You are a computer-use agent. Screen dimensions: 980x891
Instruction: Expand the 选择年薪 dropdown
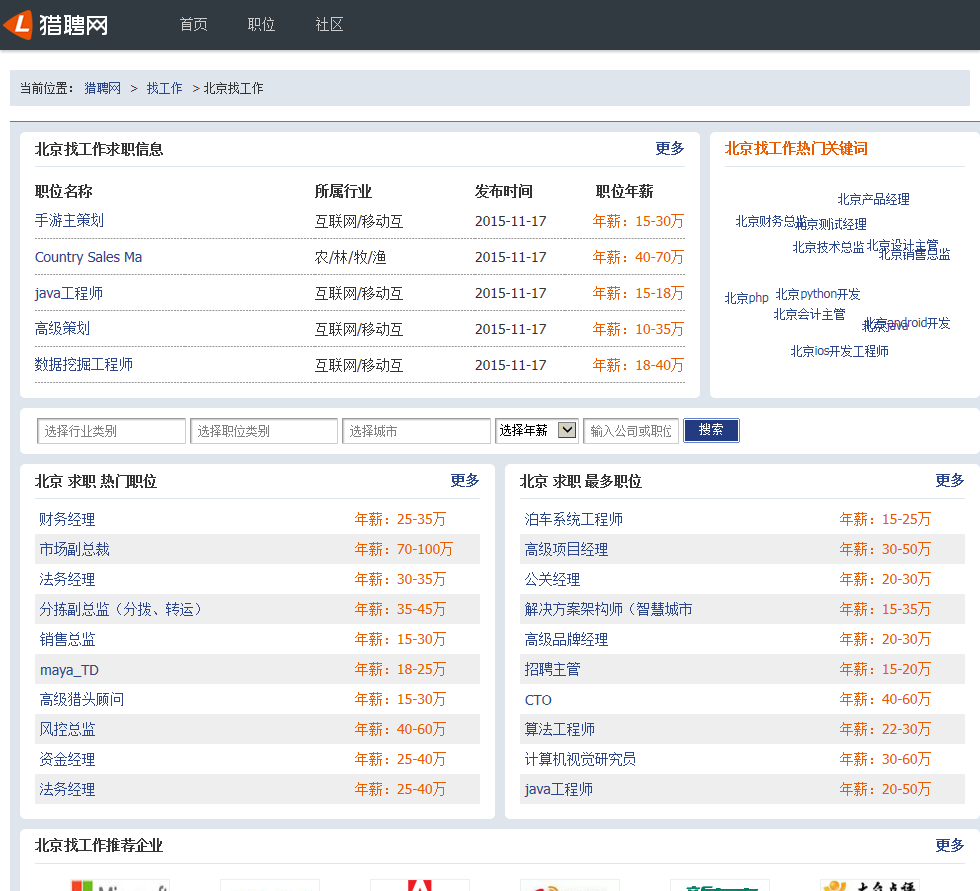(537, 431)
